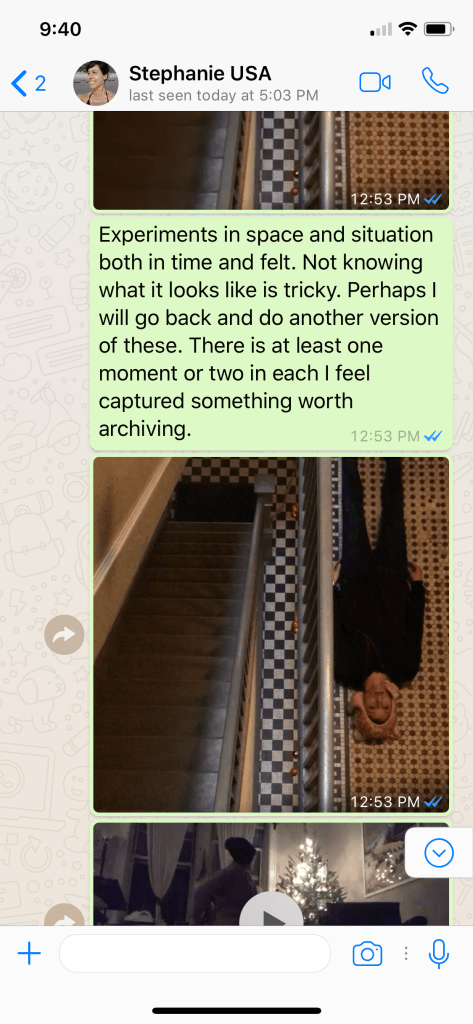Image resolution: width=473 pixels, height=1024 pixels.
Task: Tap the read receipt on text message
Action: 433,436
